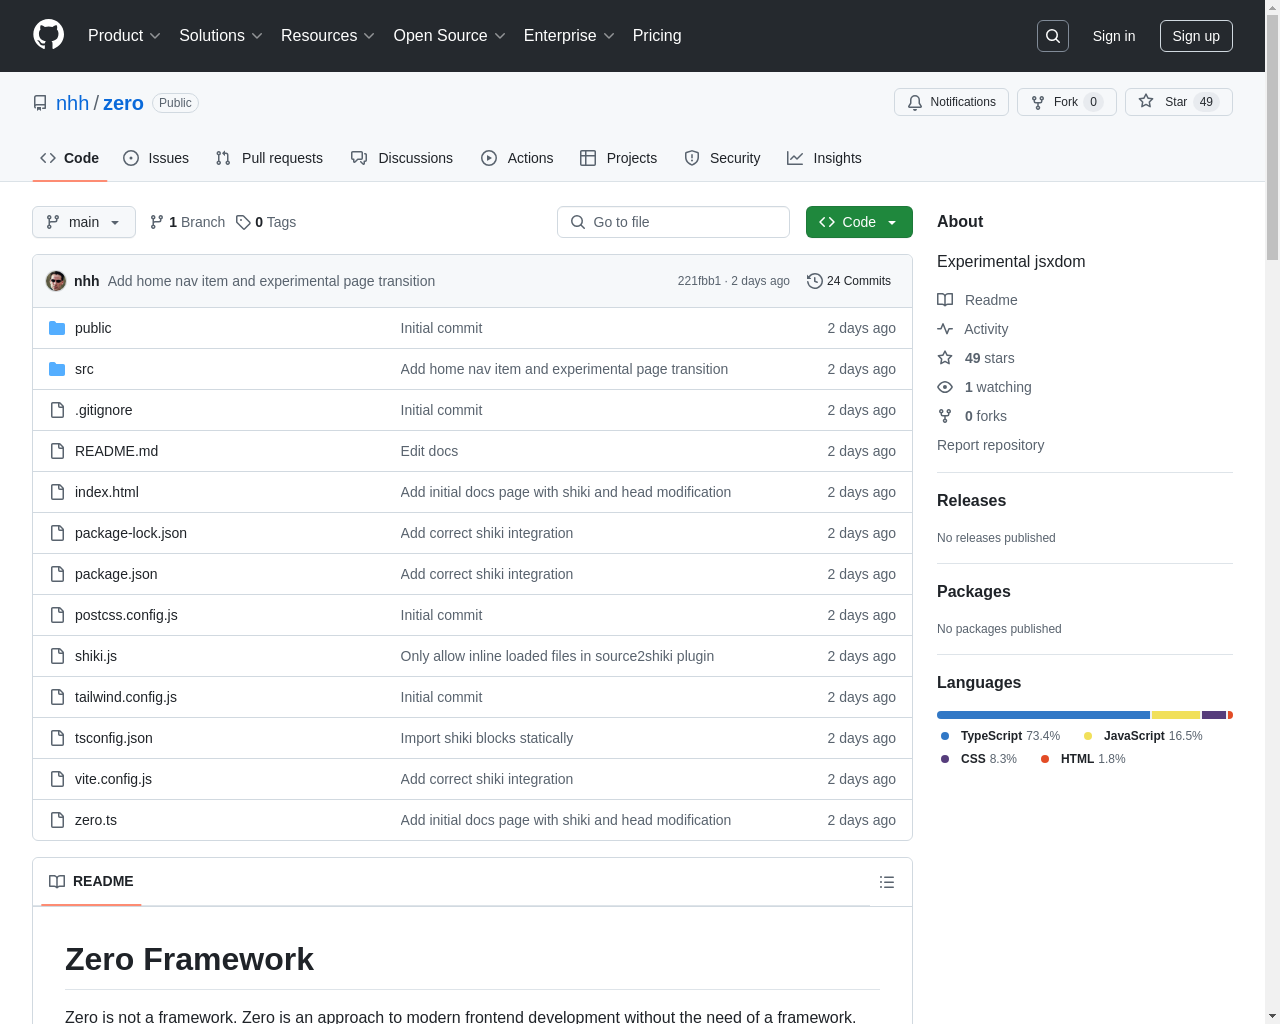Click the repository icon before nhh
The height and width of the screenshot is (1024, 1280).
point(40,103)
